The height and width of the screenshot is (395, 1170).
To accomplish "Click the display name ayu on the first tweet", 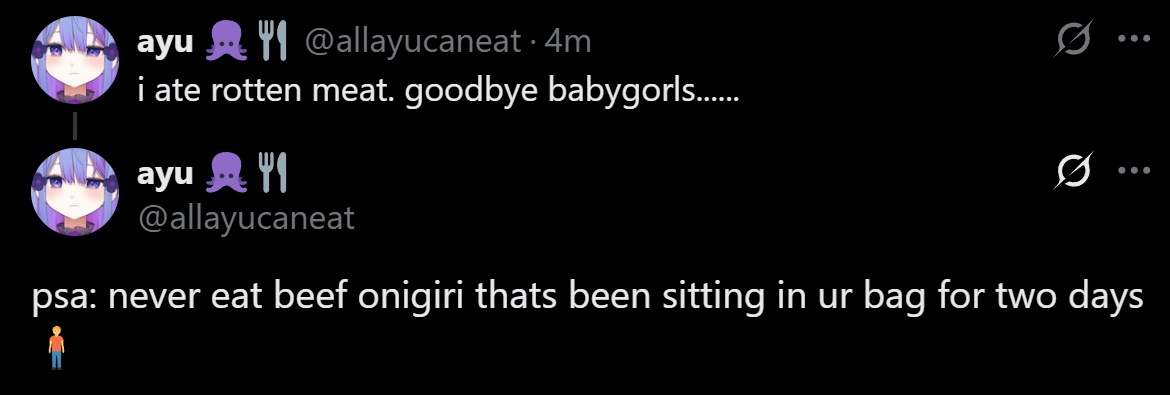I will tap(165, 43).
